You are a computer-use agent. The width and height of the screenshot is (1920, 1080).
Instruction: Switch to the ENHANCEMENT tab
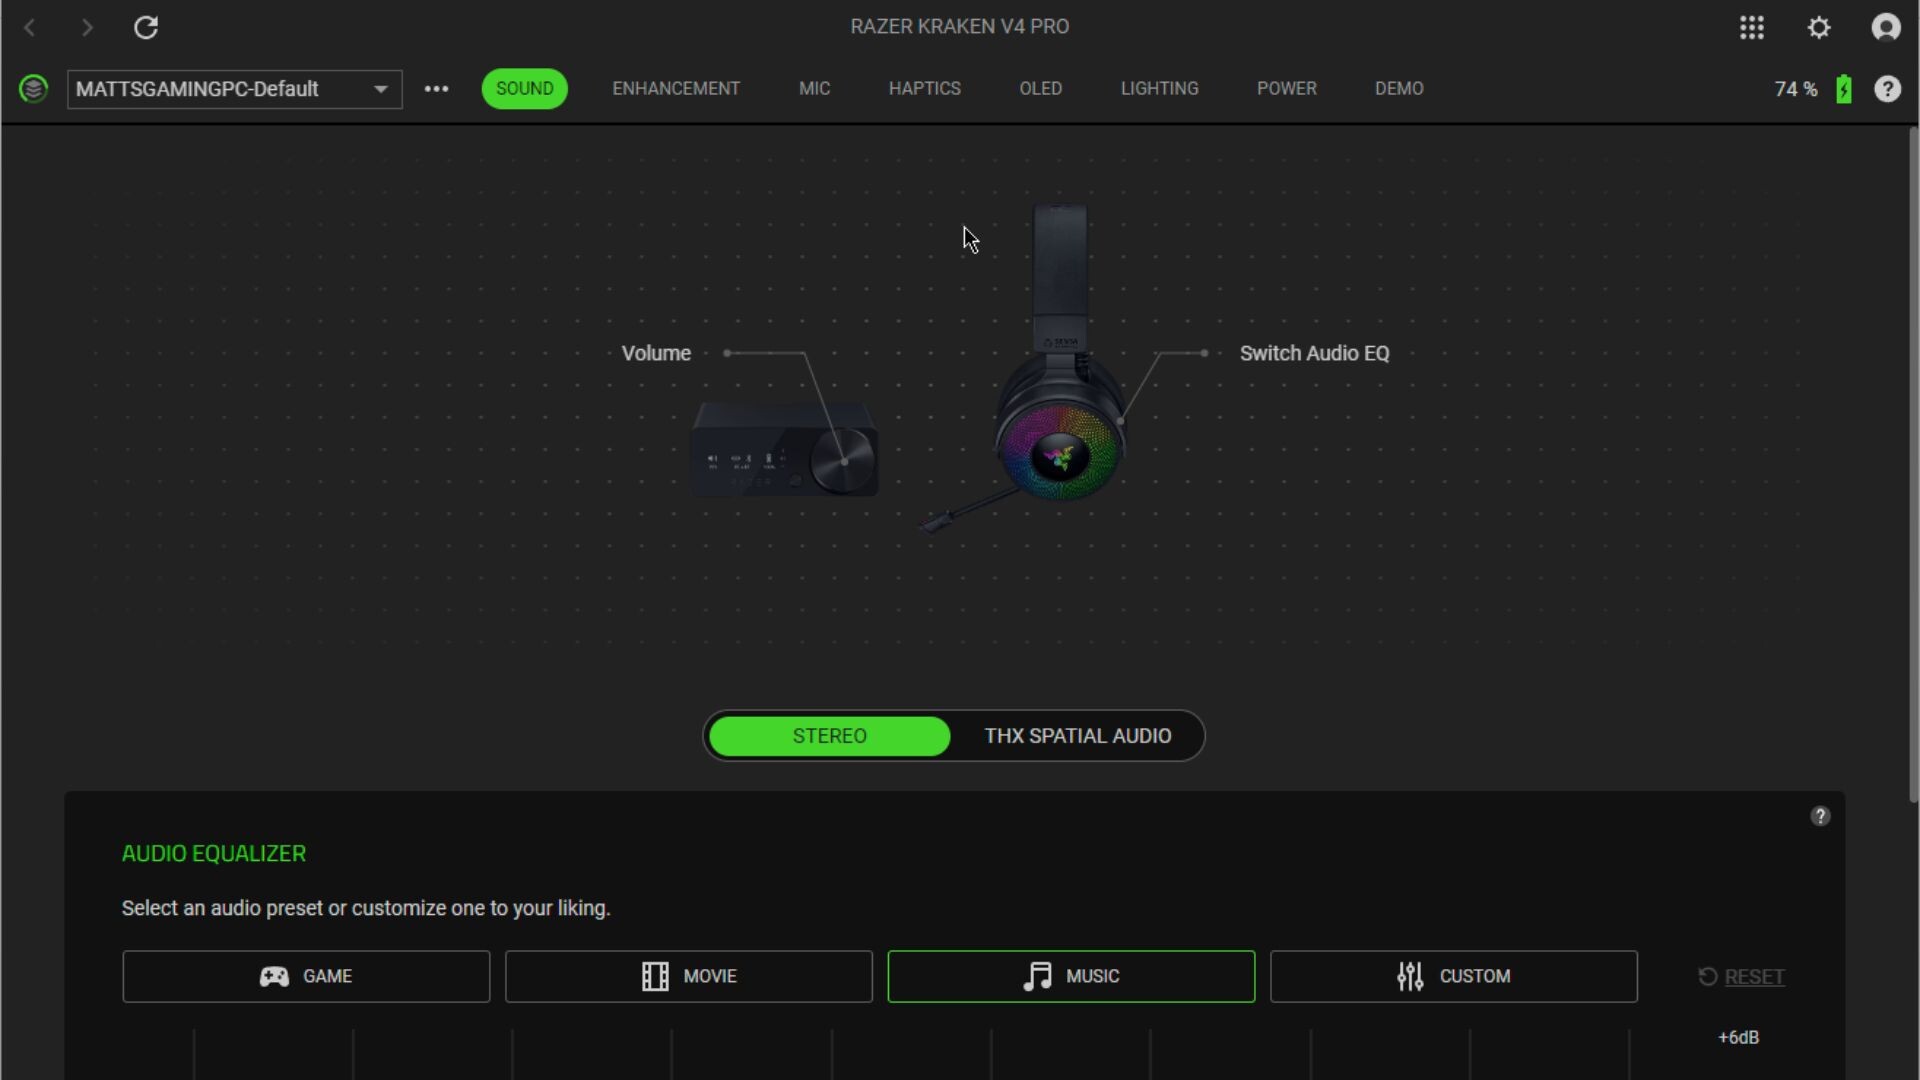tap(676, 89)
